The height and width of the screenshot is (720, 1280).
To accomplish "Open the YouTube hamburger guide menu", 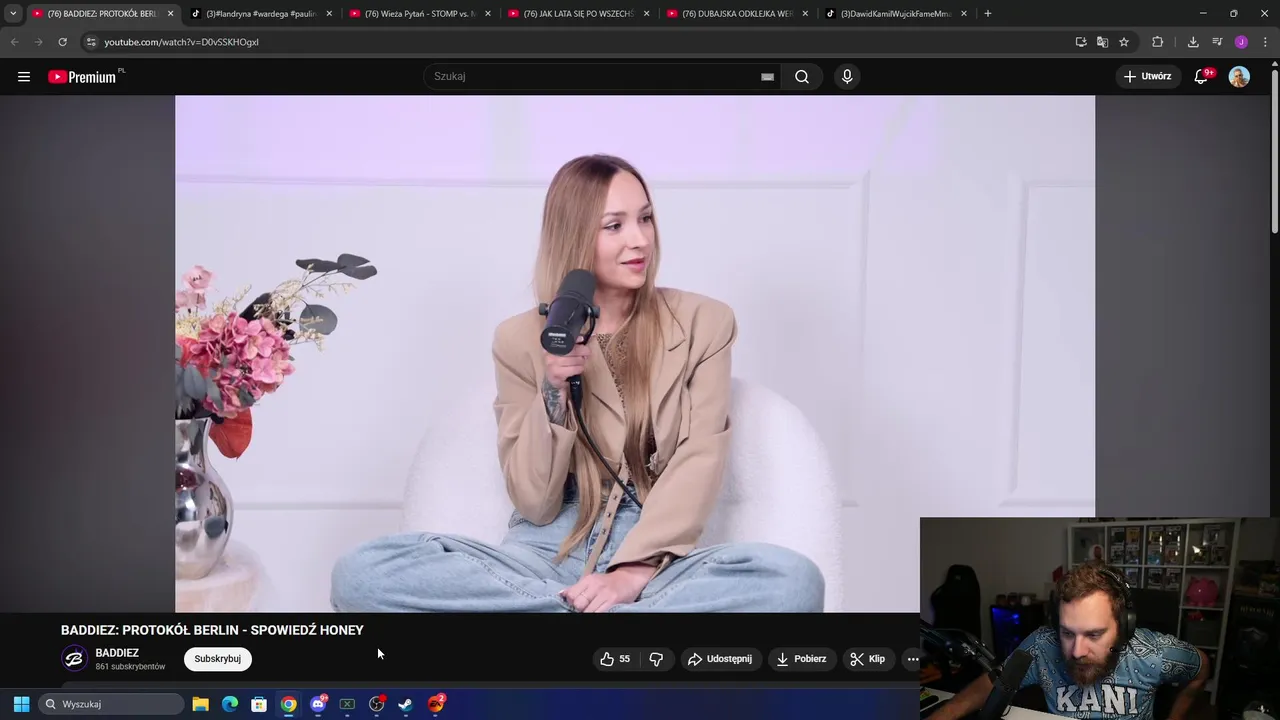I will click(x=24, y=76).
